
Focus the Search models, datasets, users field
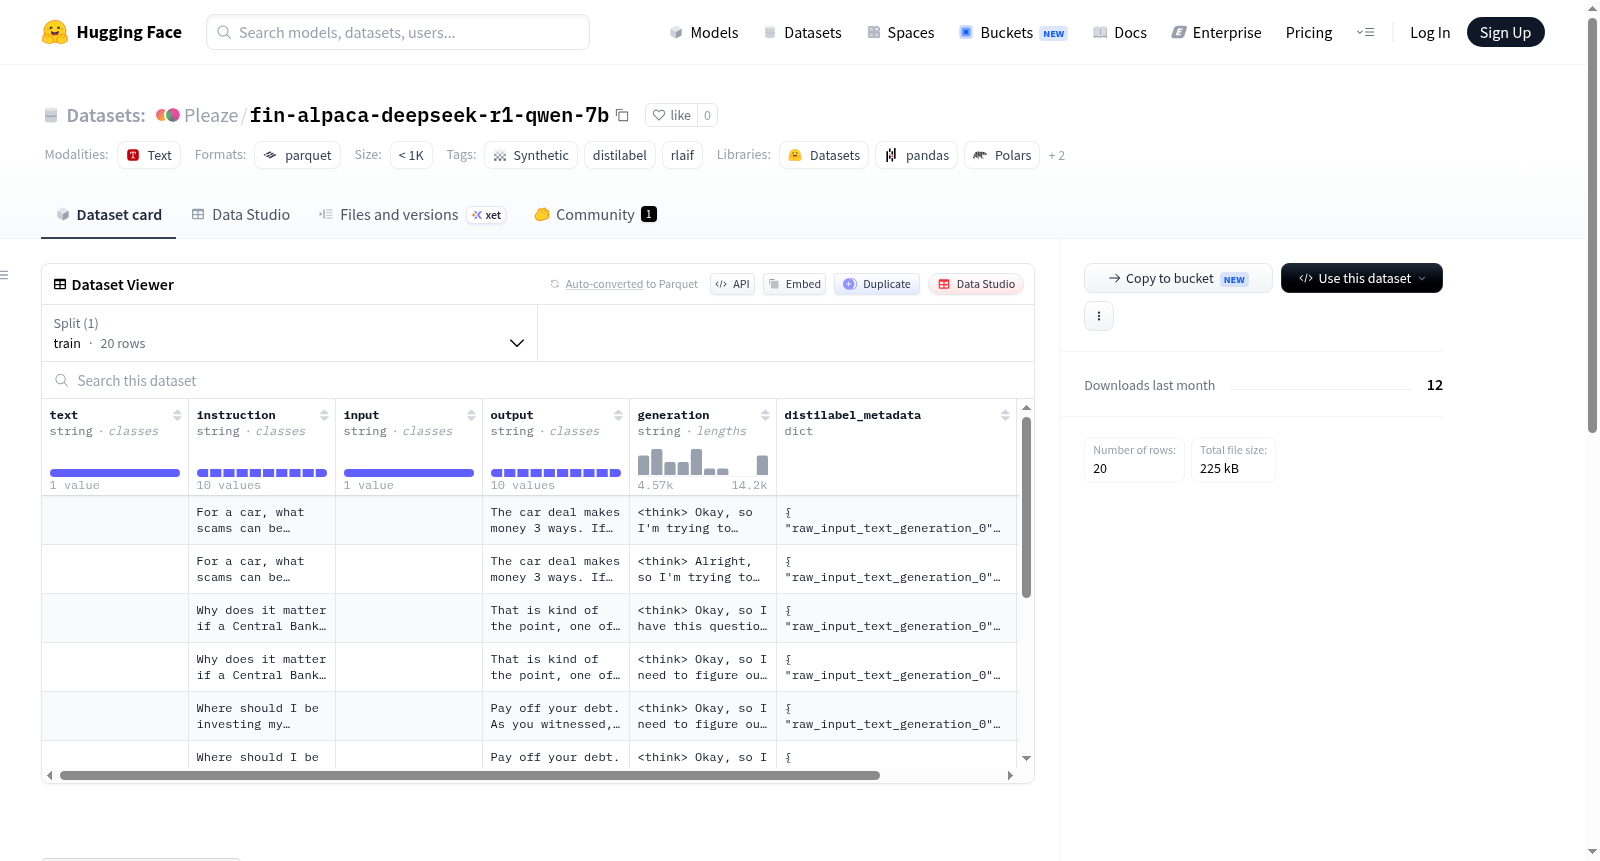tap(398, 32)
